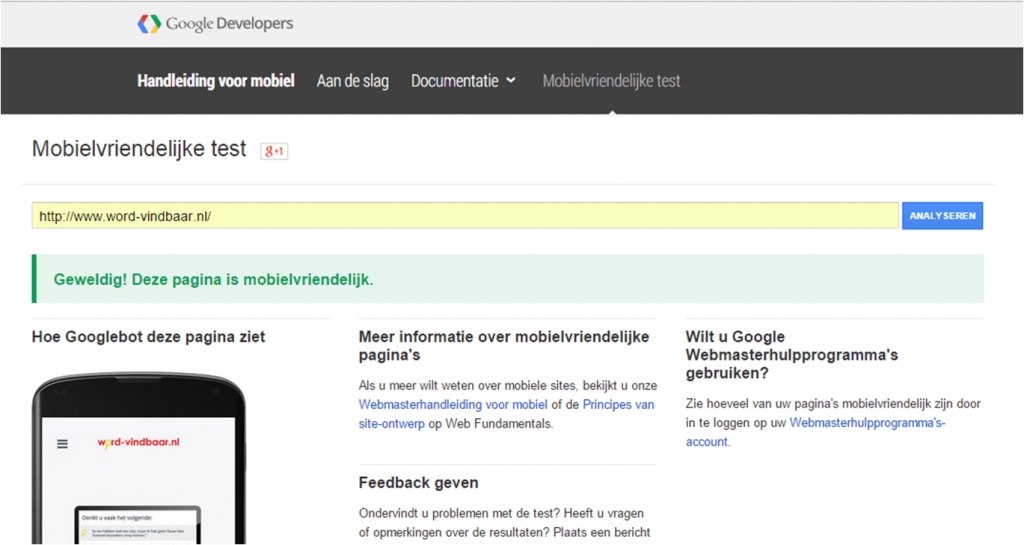Screen dimensions: 1024x545
Task: Focus the URL input field
Action: point(465,216)
